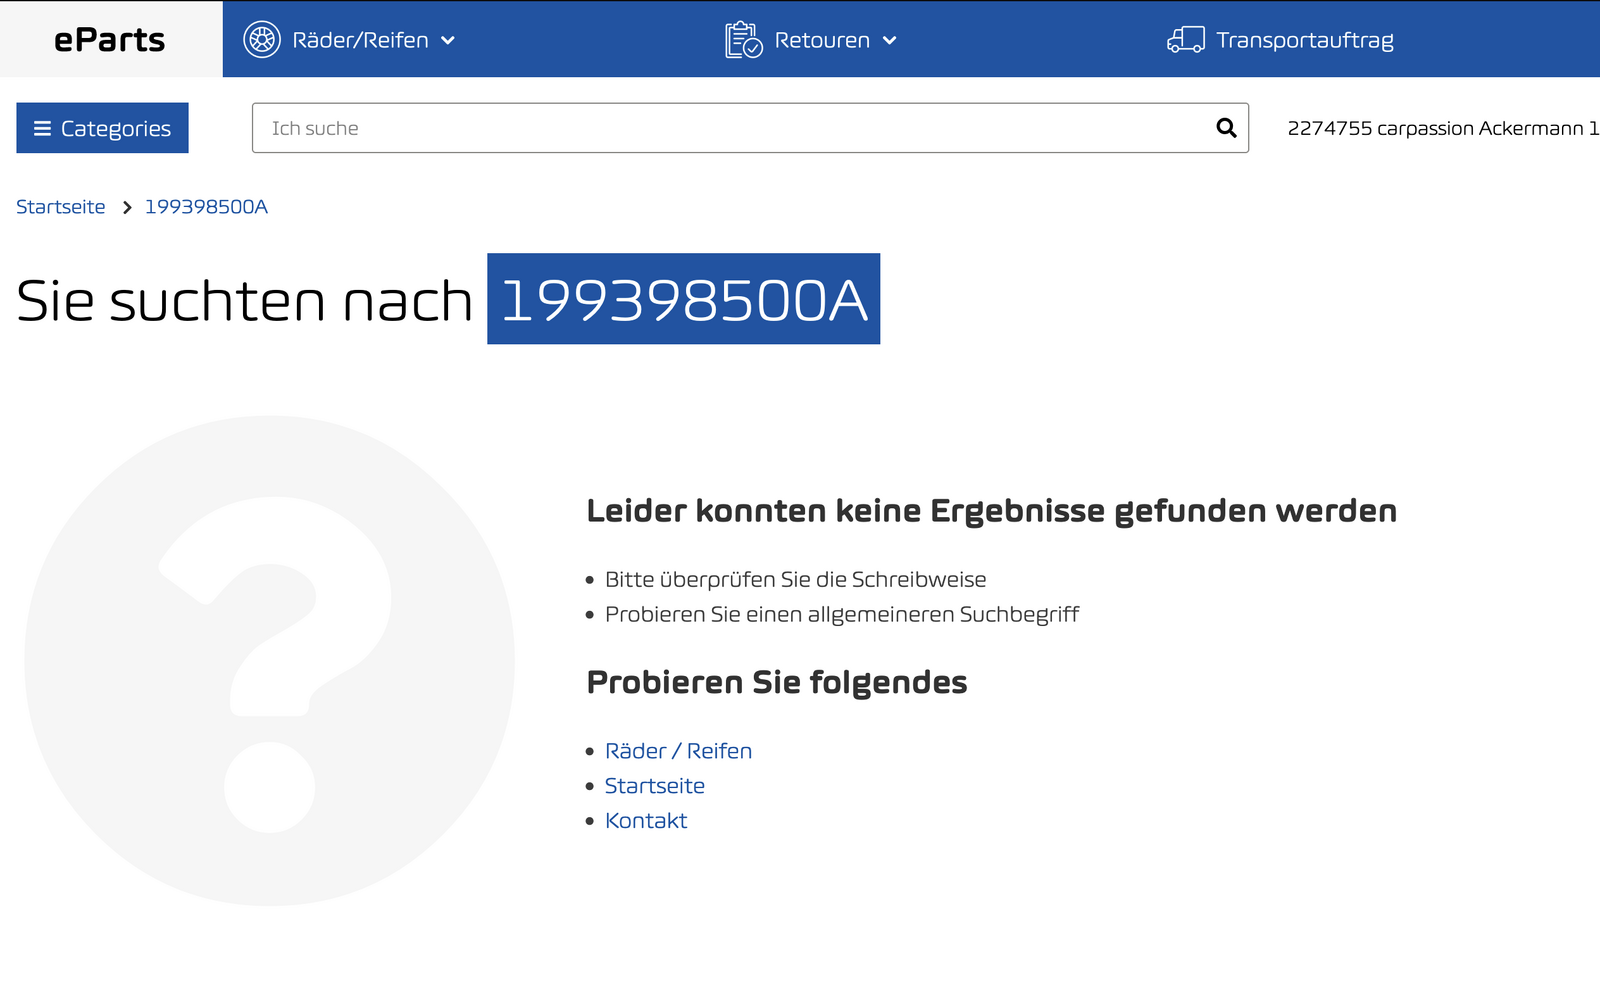1600x990 pixels.
Task: Click the 199398500A breadcrumb link
Action: click(206, 207)
